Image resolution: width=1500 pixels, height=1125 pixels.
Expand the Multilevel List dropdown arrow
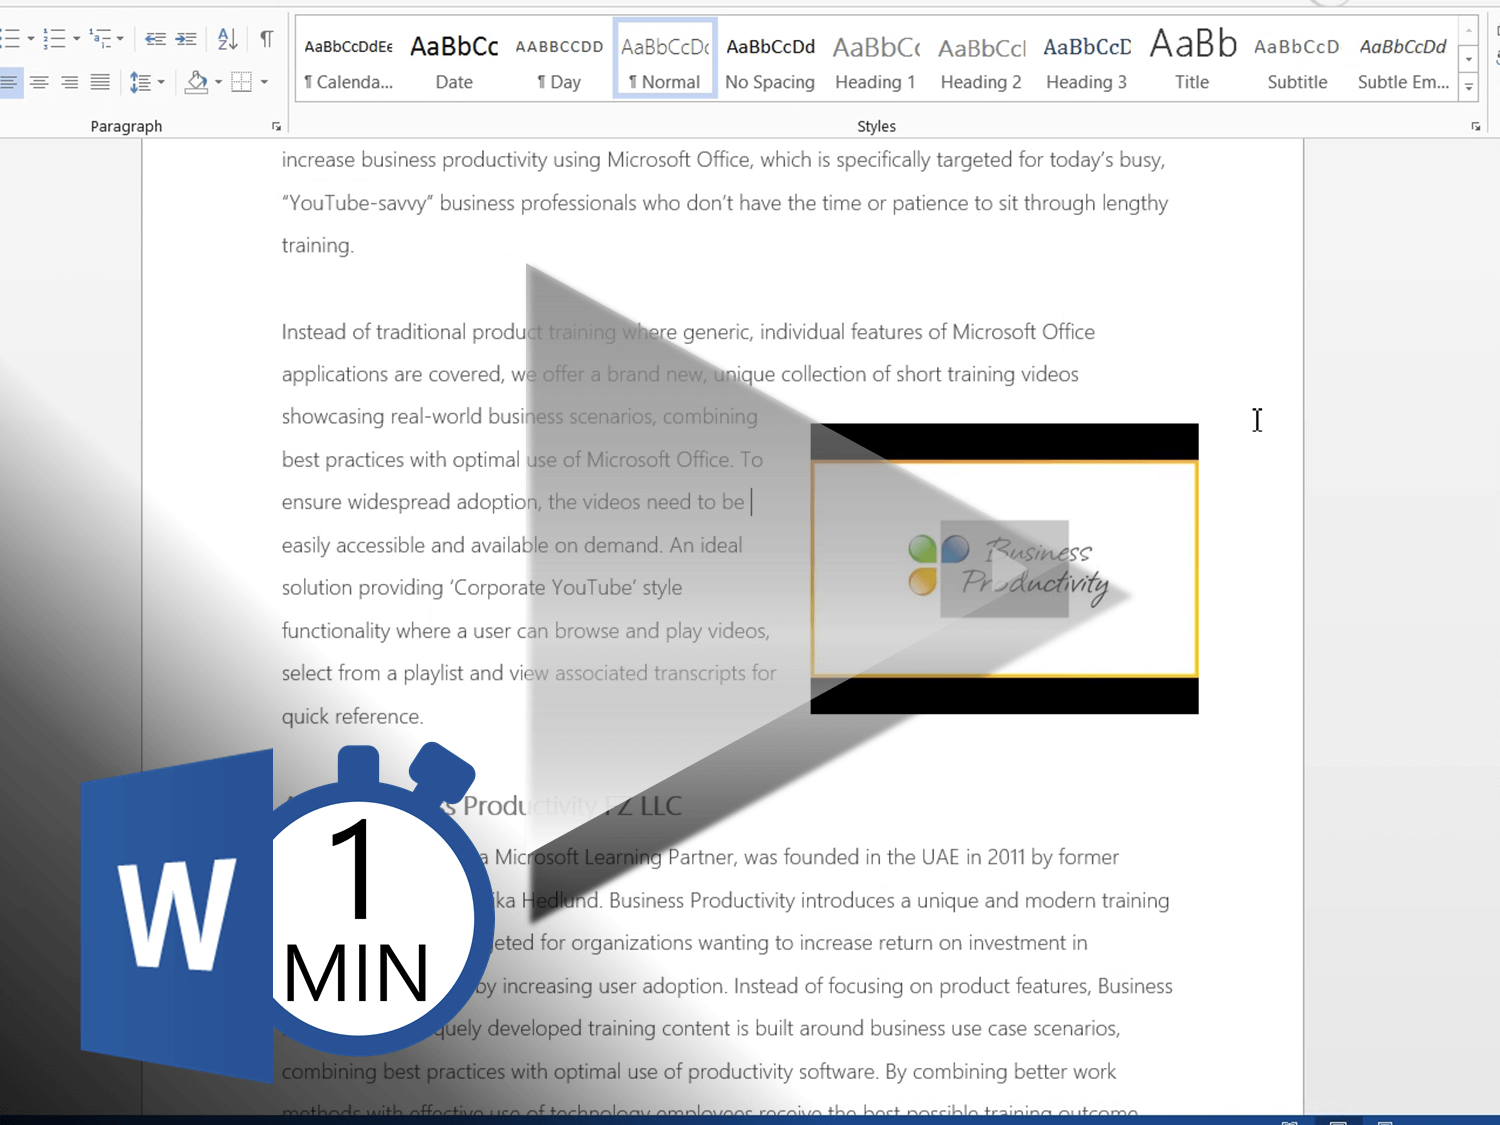[x=120, y=39]
